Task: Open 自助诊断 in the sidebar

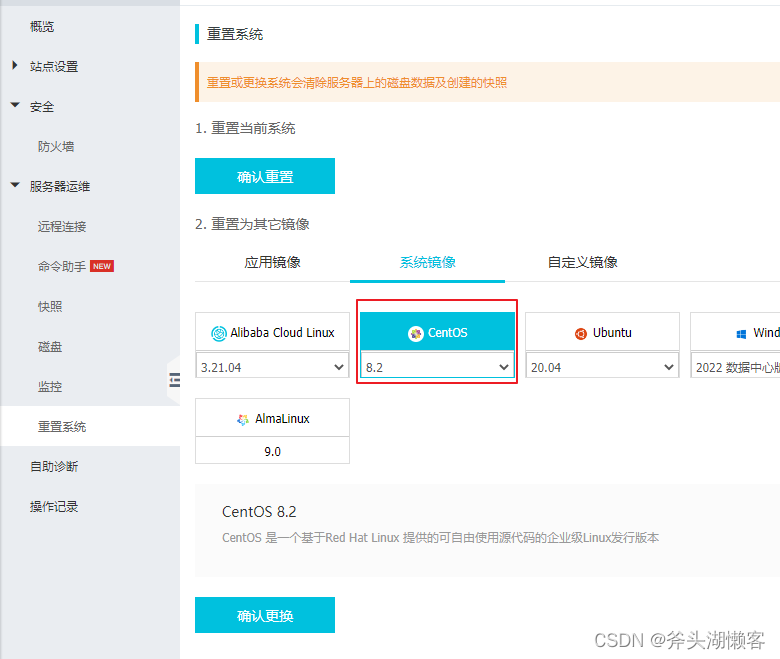Action: (x=54, y=466)
